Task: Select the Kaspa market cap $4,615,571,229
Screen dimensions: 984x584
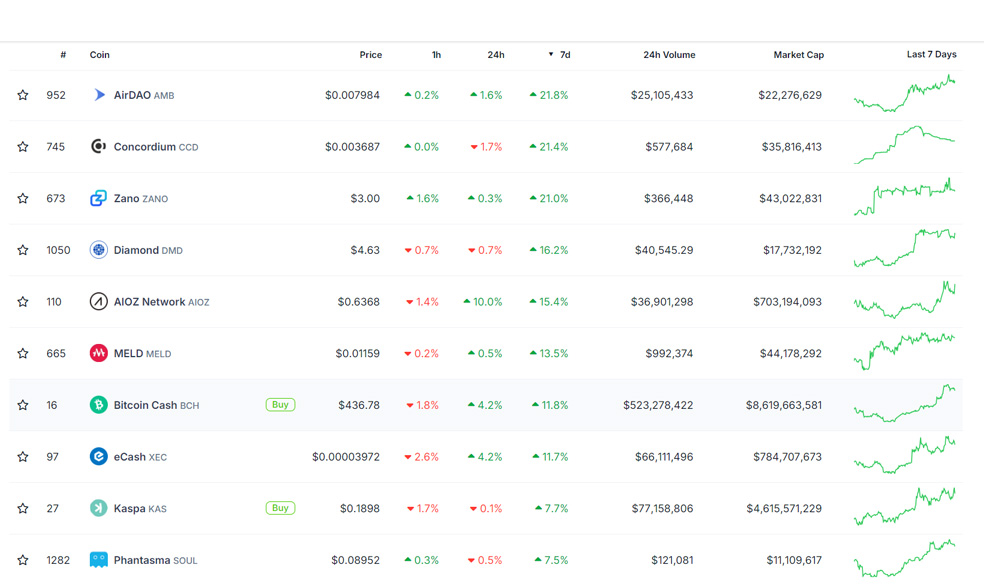Action: (784, 509)
